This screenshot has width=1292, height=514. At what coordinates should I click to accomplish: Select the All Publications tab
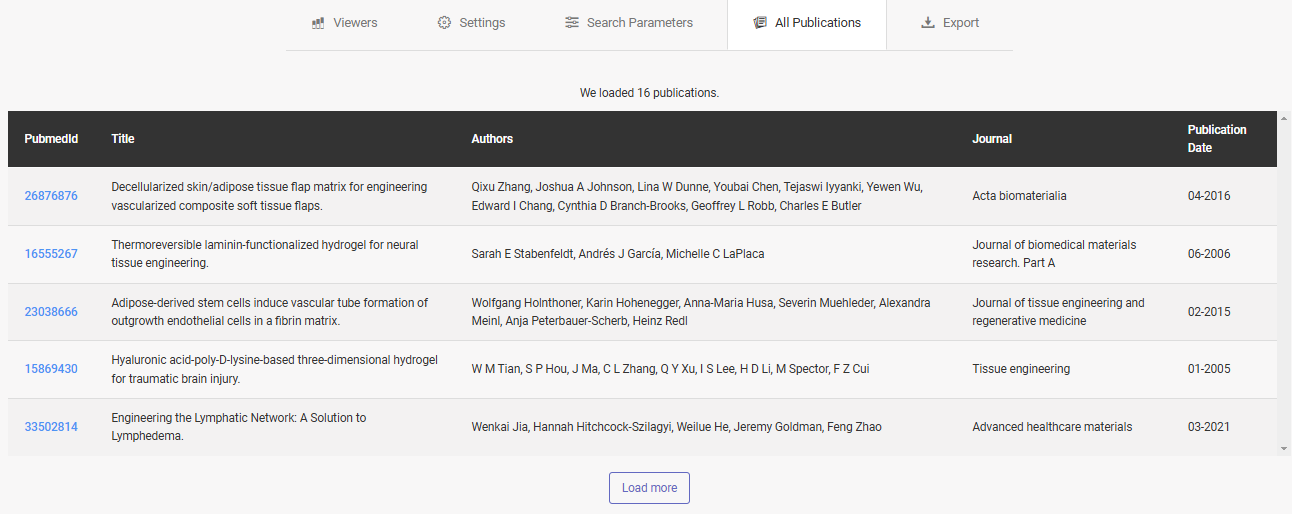[807, 23]
